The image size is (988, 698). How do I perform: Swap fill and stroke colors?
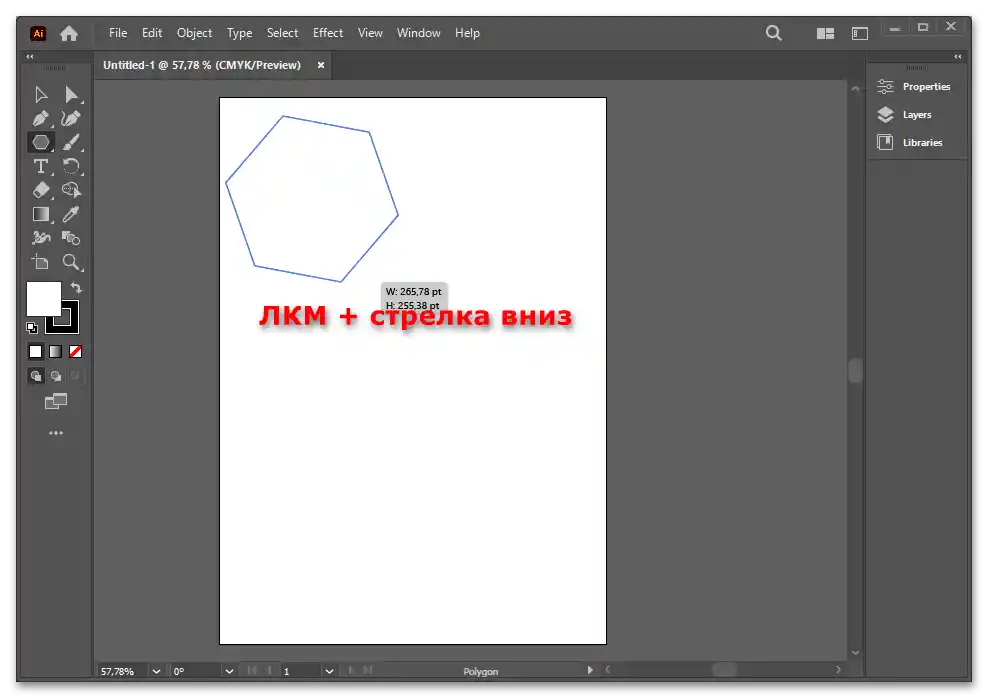(76, 288)
